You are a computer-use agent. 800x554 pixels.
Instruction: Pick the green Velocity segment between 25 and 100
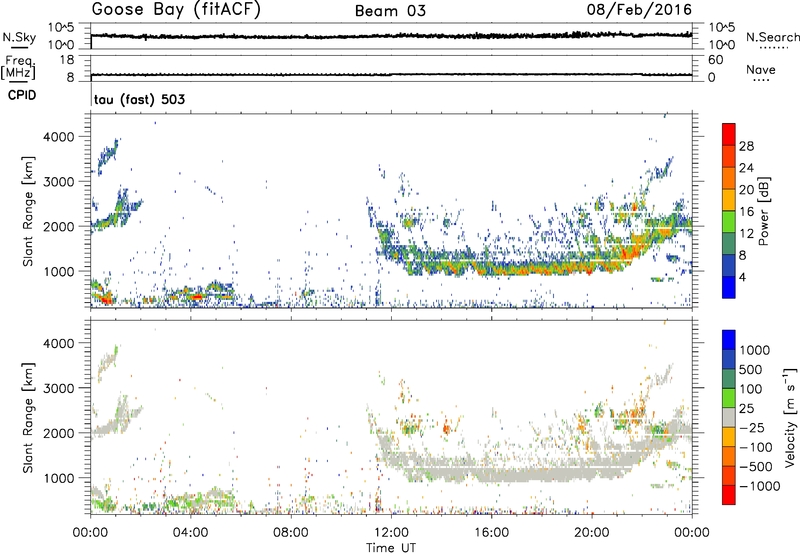(x=729, y=398)
